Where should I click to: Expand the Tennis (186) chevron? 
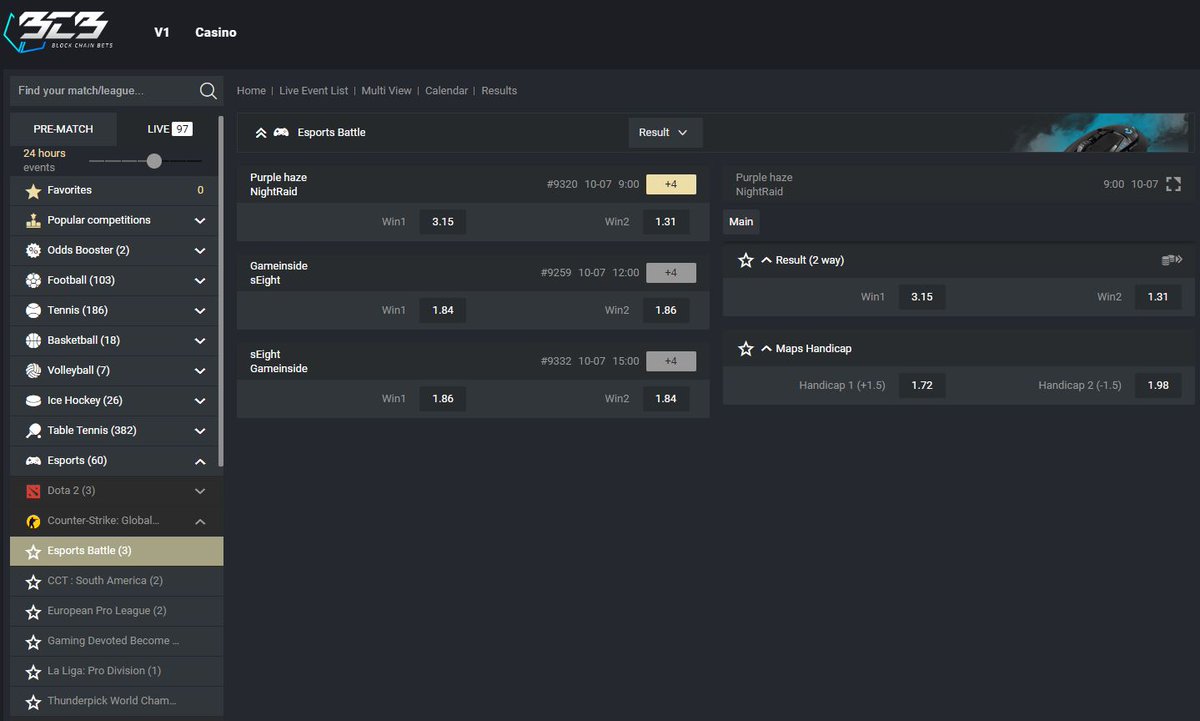tap(200, 310)
